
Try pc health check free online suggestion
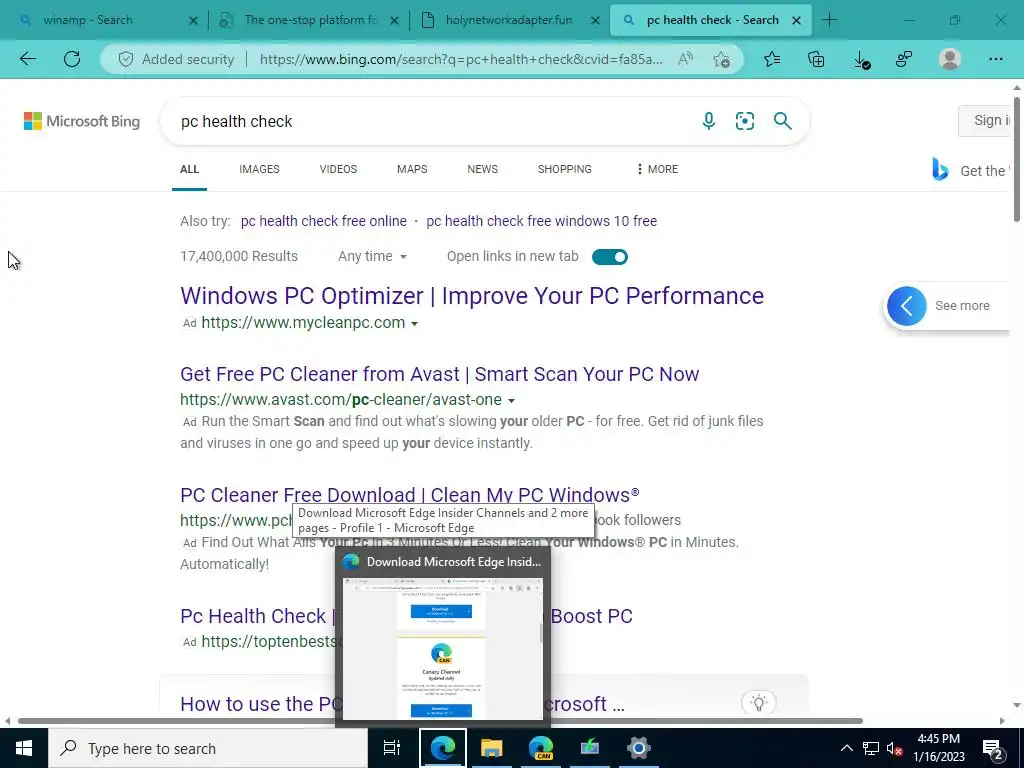point(324,221)
